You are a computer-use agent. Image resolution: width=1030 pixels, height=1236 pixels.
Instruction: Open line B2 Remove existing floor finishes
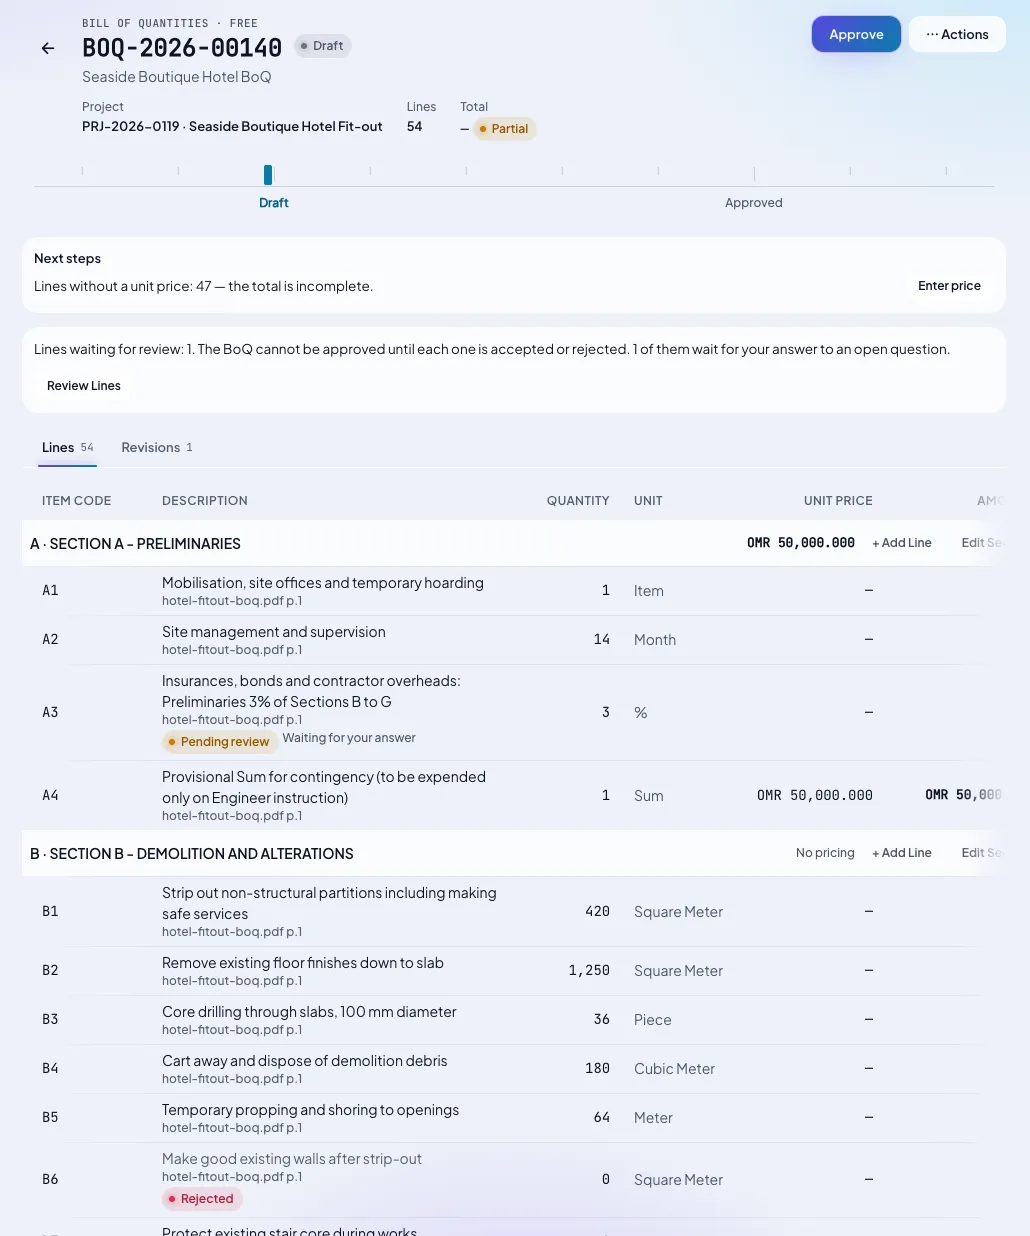(x=303, y=963)
